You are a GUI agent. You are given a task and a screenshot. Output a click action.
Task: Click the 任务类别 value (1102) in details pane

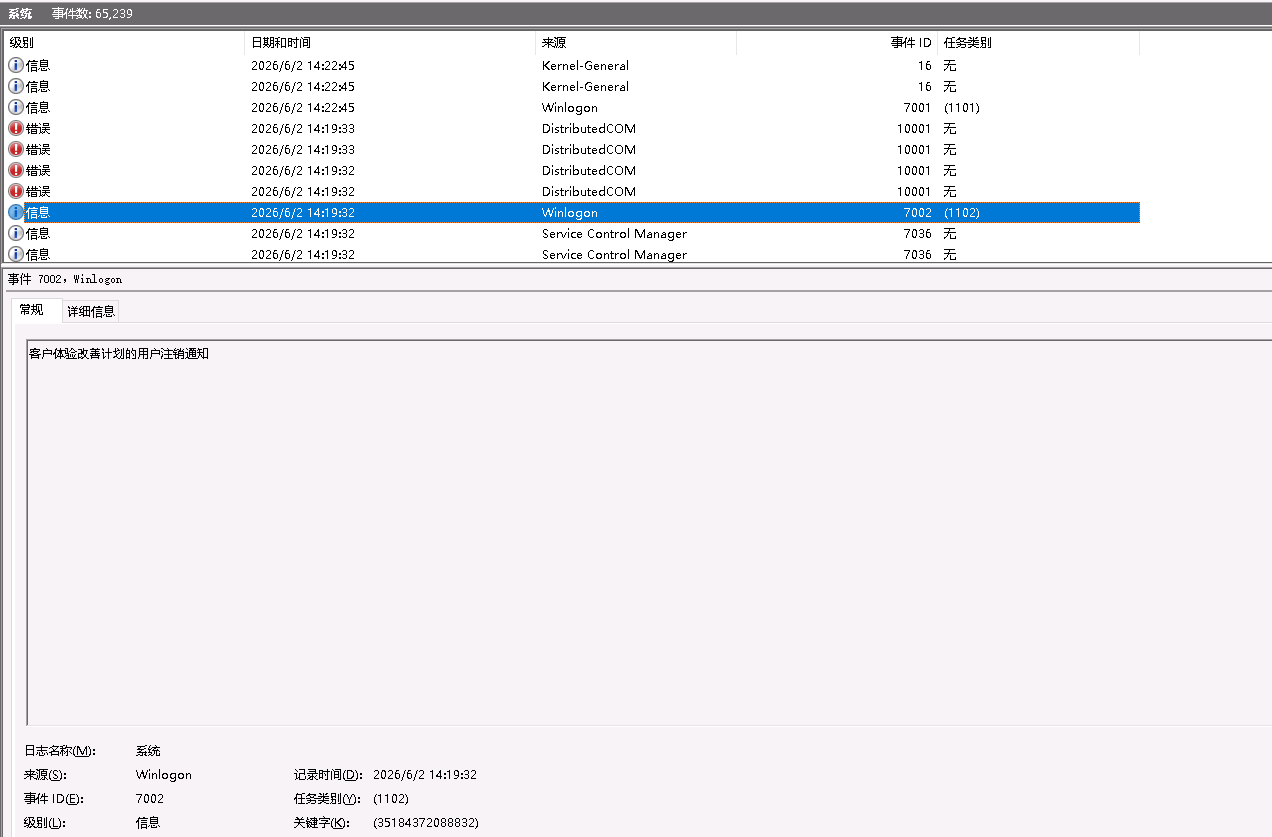click(391, 799)
